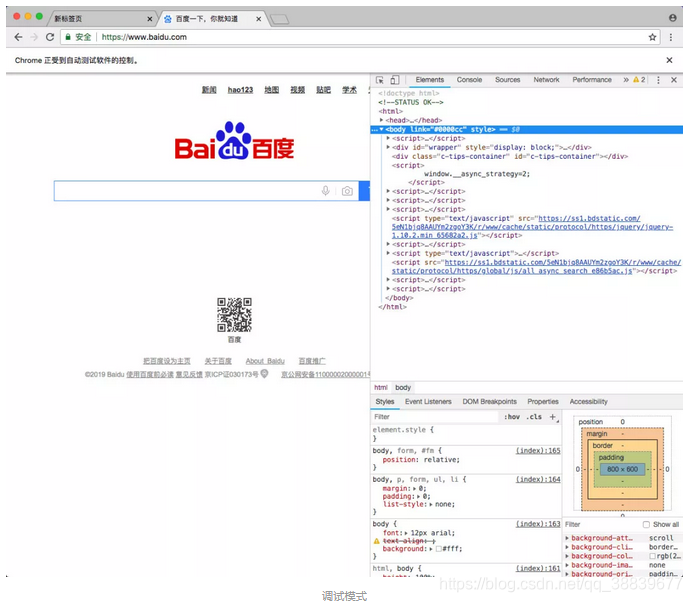
Task: Click the Baidu search input field
Action: (x=207, y=191)
